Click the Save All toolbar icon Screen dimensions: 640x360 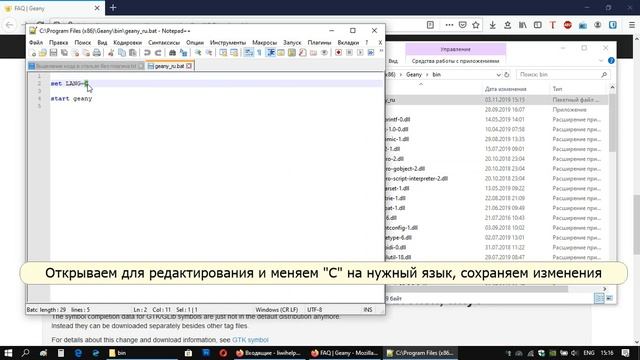pos(64,53)
